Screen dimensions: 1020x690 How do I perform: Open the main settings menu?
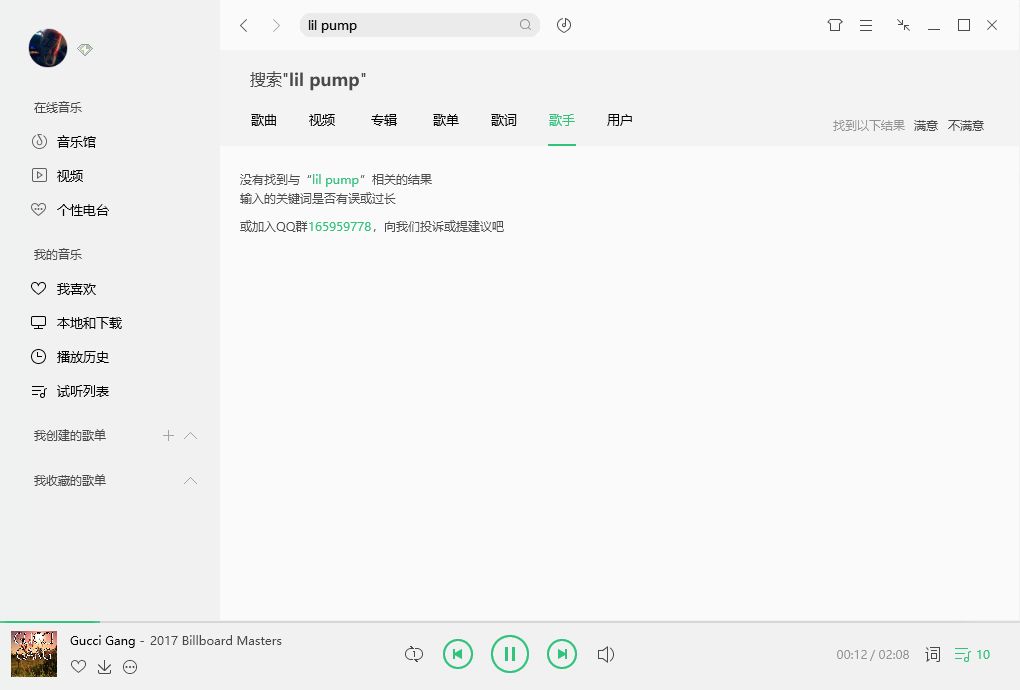pos(865,25)
